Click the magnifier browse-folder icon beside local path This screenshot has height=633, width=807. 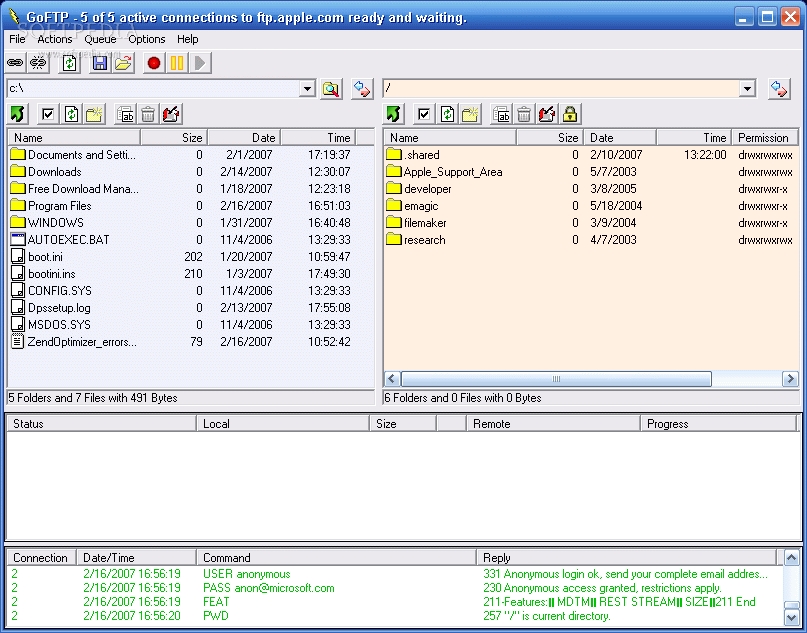[x=331, y=89]
